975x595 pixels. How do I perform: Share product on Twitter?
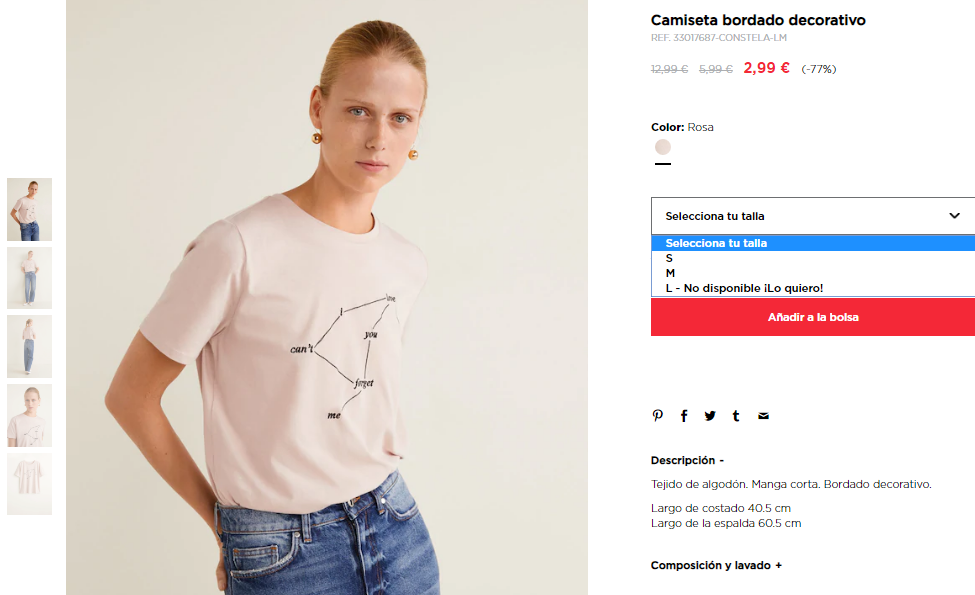pyautogui.click(x=710, y=416)
